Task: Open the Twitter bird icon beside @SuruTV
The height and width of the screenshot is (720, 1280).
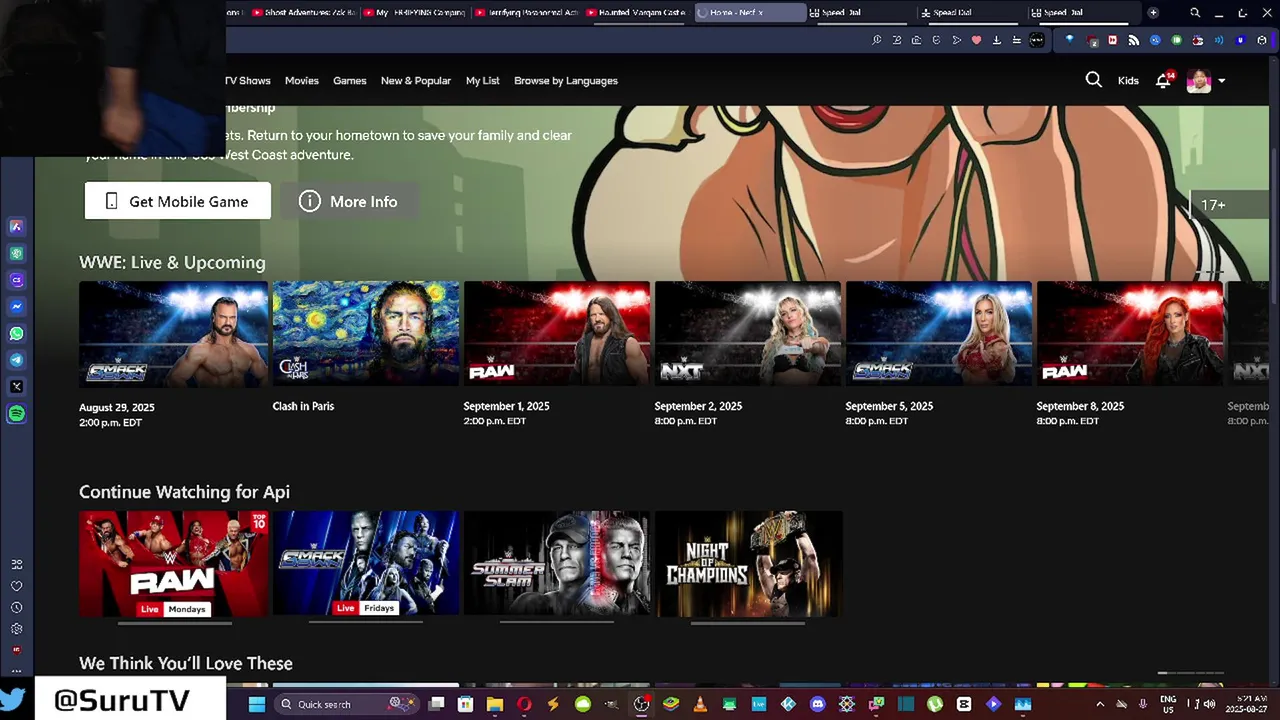Action: pos(13,699)
